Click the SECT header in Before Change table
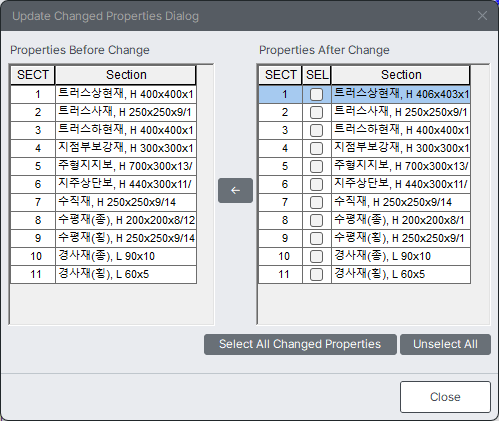499x421 pixels. pyautogui.click(x=33, y=75)
